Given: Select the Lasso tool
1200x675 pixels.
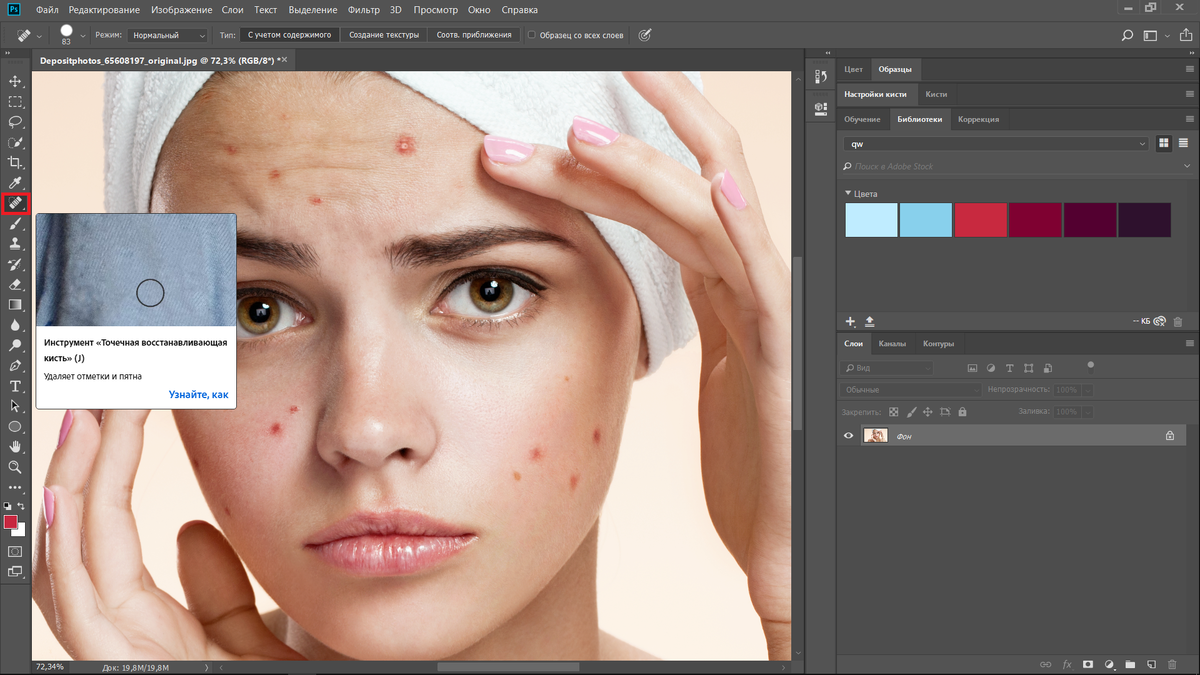Looking at the screenshot, I should (x=15, y=122).
